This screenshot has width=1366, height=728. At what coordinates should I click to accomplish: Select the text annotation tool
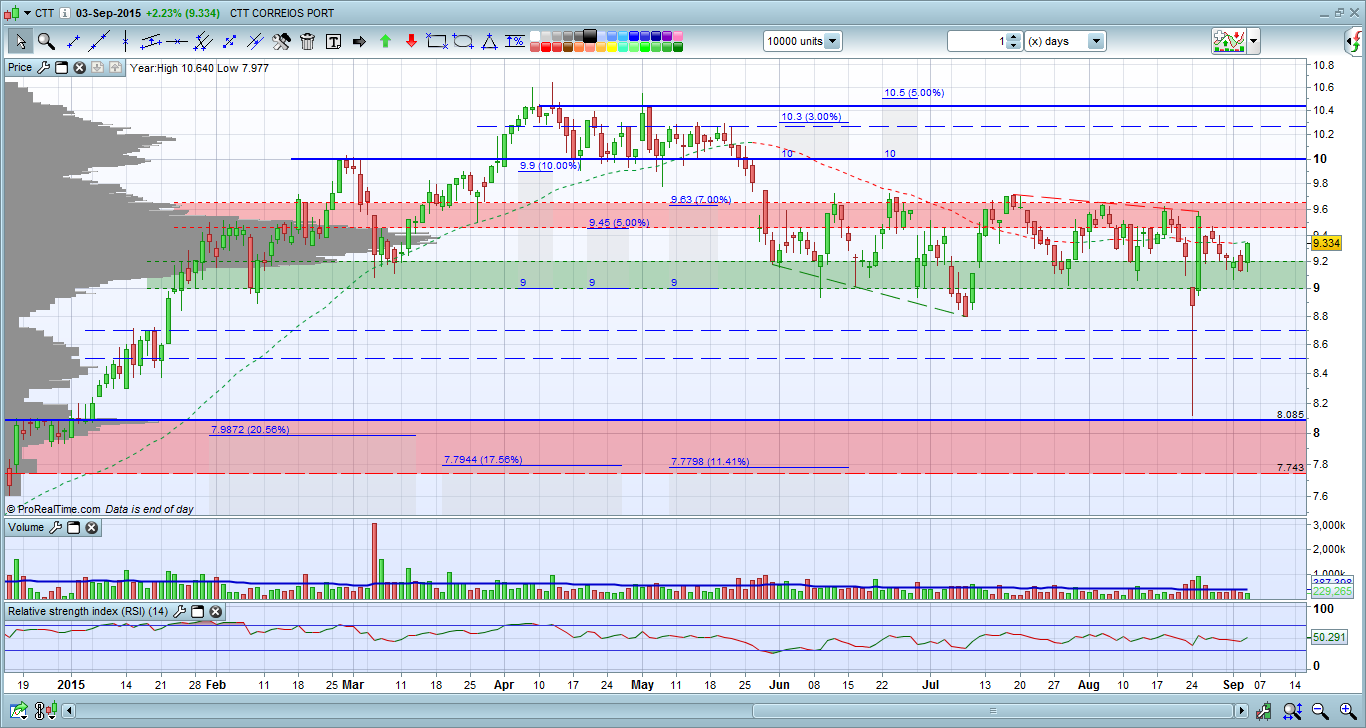click(333, 41)
